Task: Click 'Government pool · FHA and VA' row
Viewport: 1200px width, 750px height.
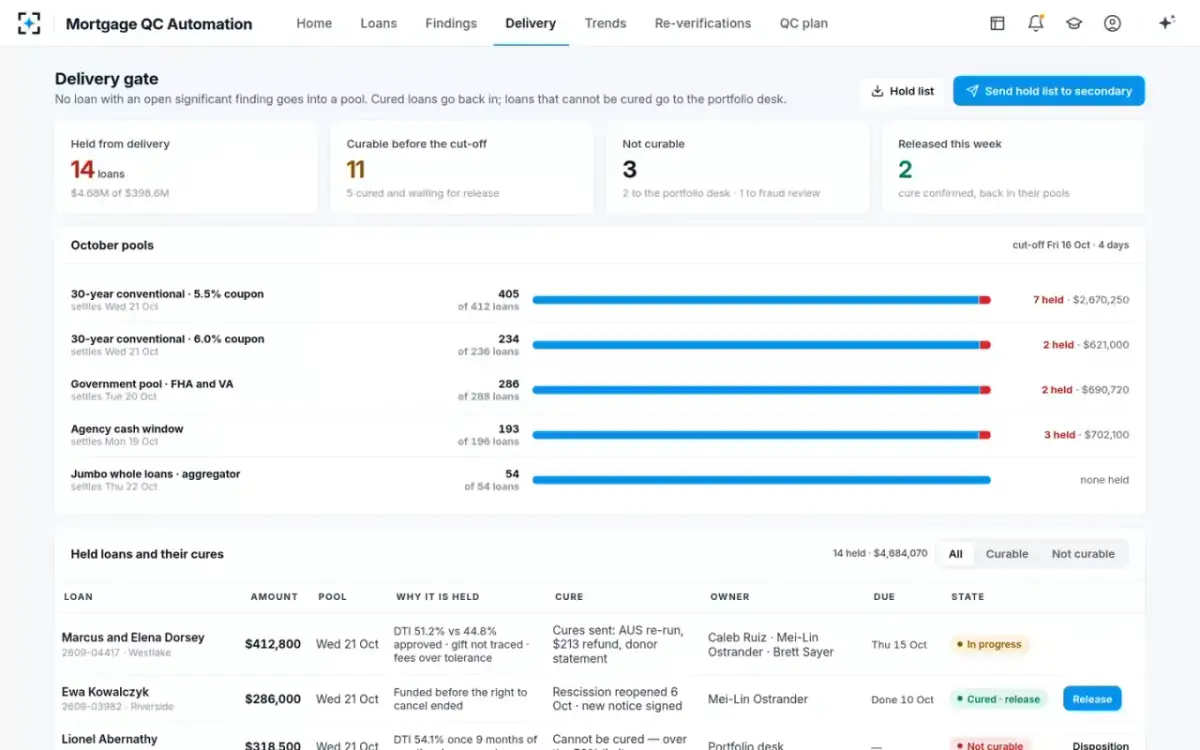Action: click(x=600, y=390)
